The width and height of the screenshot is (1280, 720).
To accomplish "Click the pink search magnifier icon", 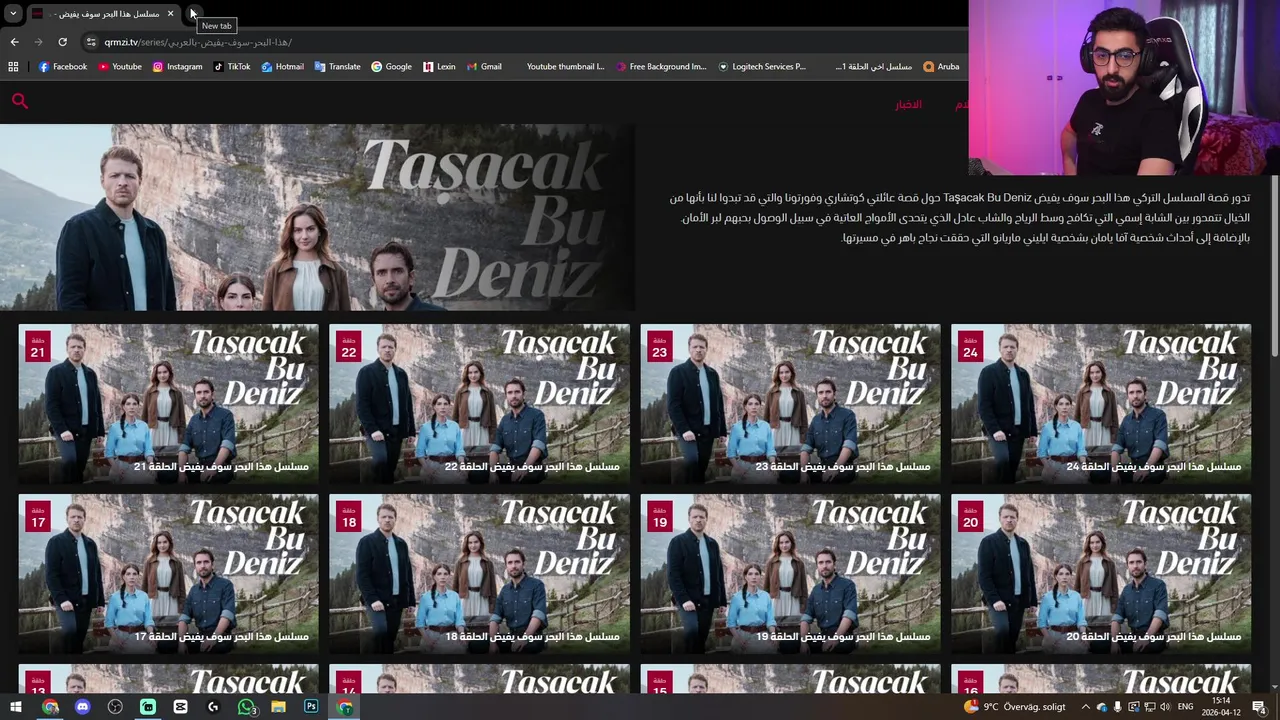I will 20,101.
